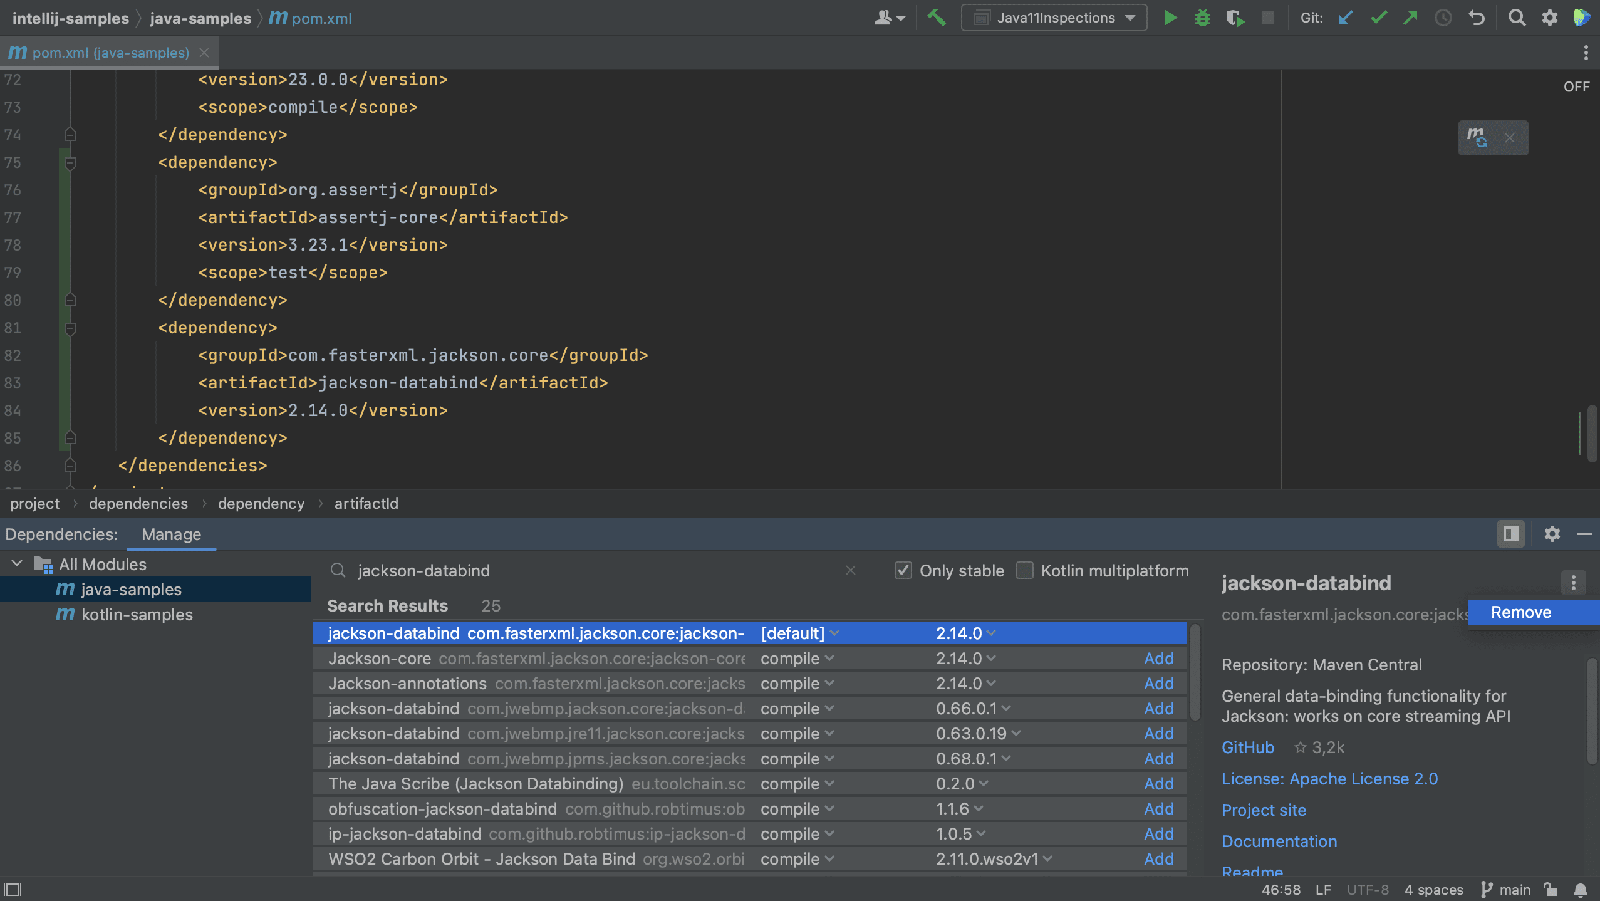The height and width of the screenshot is (901, 1600).
Task: Change the UTF-8 file encoding
Action: point(1367,890)
